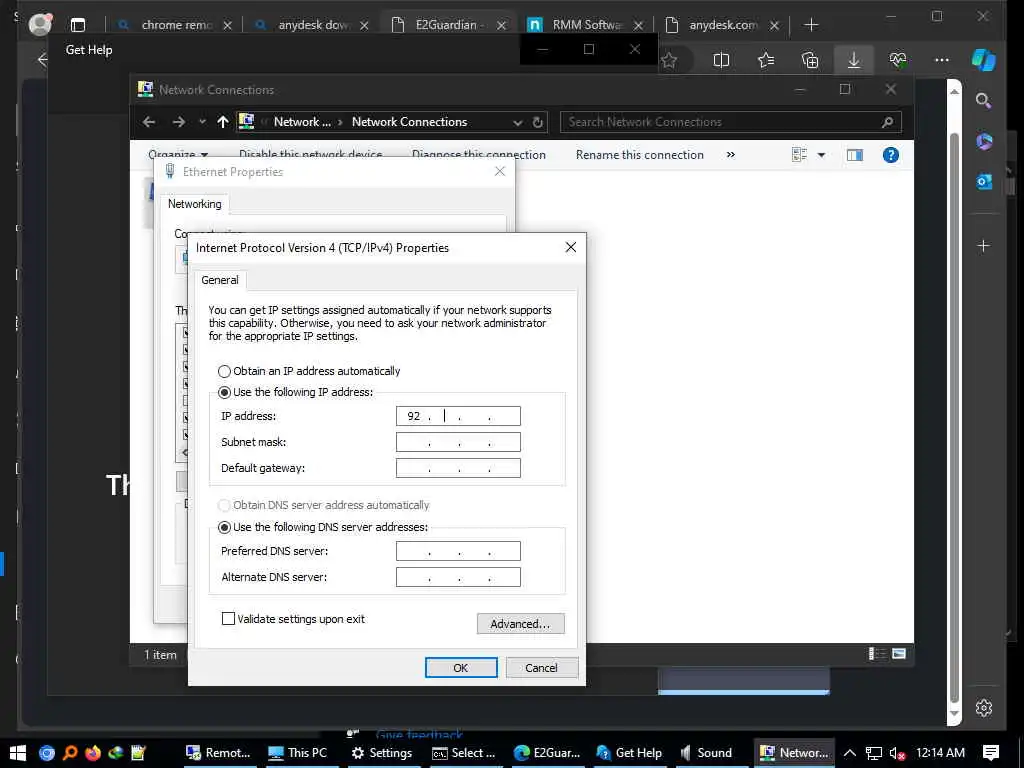Viewport: 1024px width, 768px height.
Task: Show hidden system tray icons
Action: [x=850, y=753]
